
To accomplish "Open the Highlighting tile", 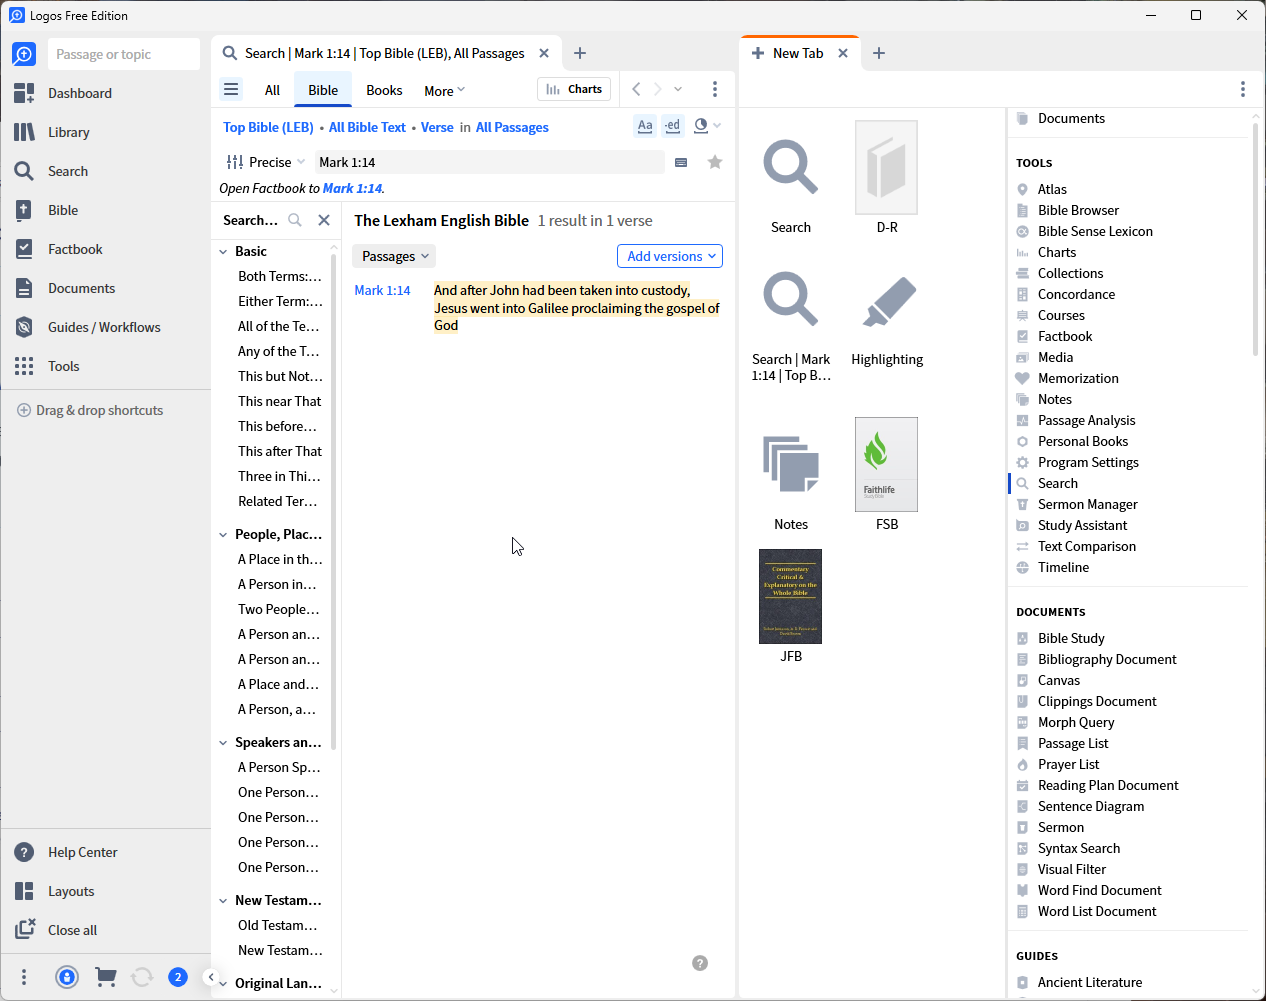I will (x=887, y=320).
